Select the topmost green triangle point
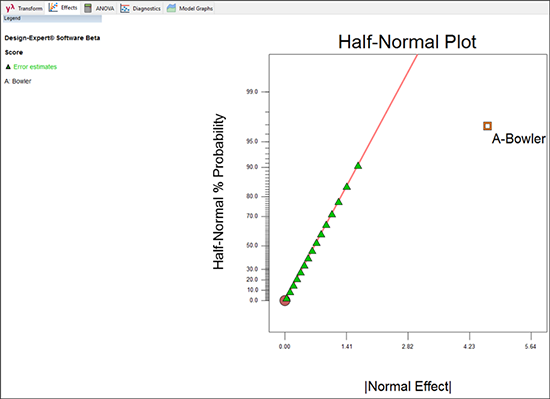Image resolution: width=550 pixels, height=399 pixels. click(358, 165)
